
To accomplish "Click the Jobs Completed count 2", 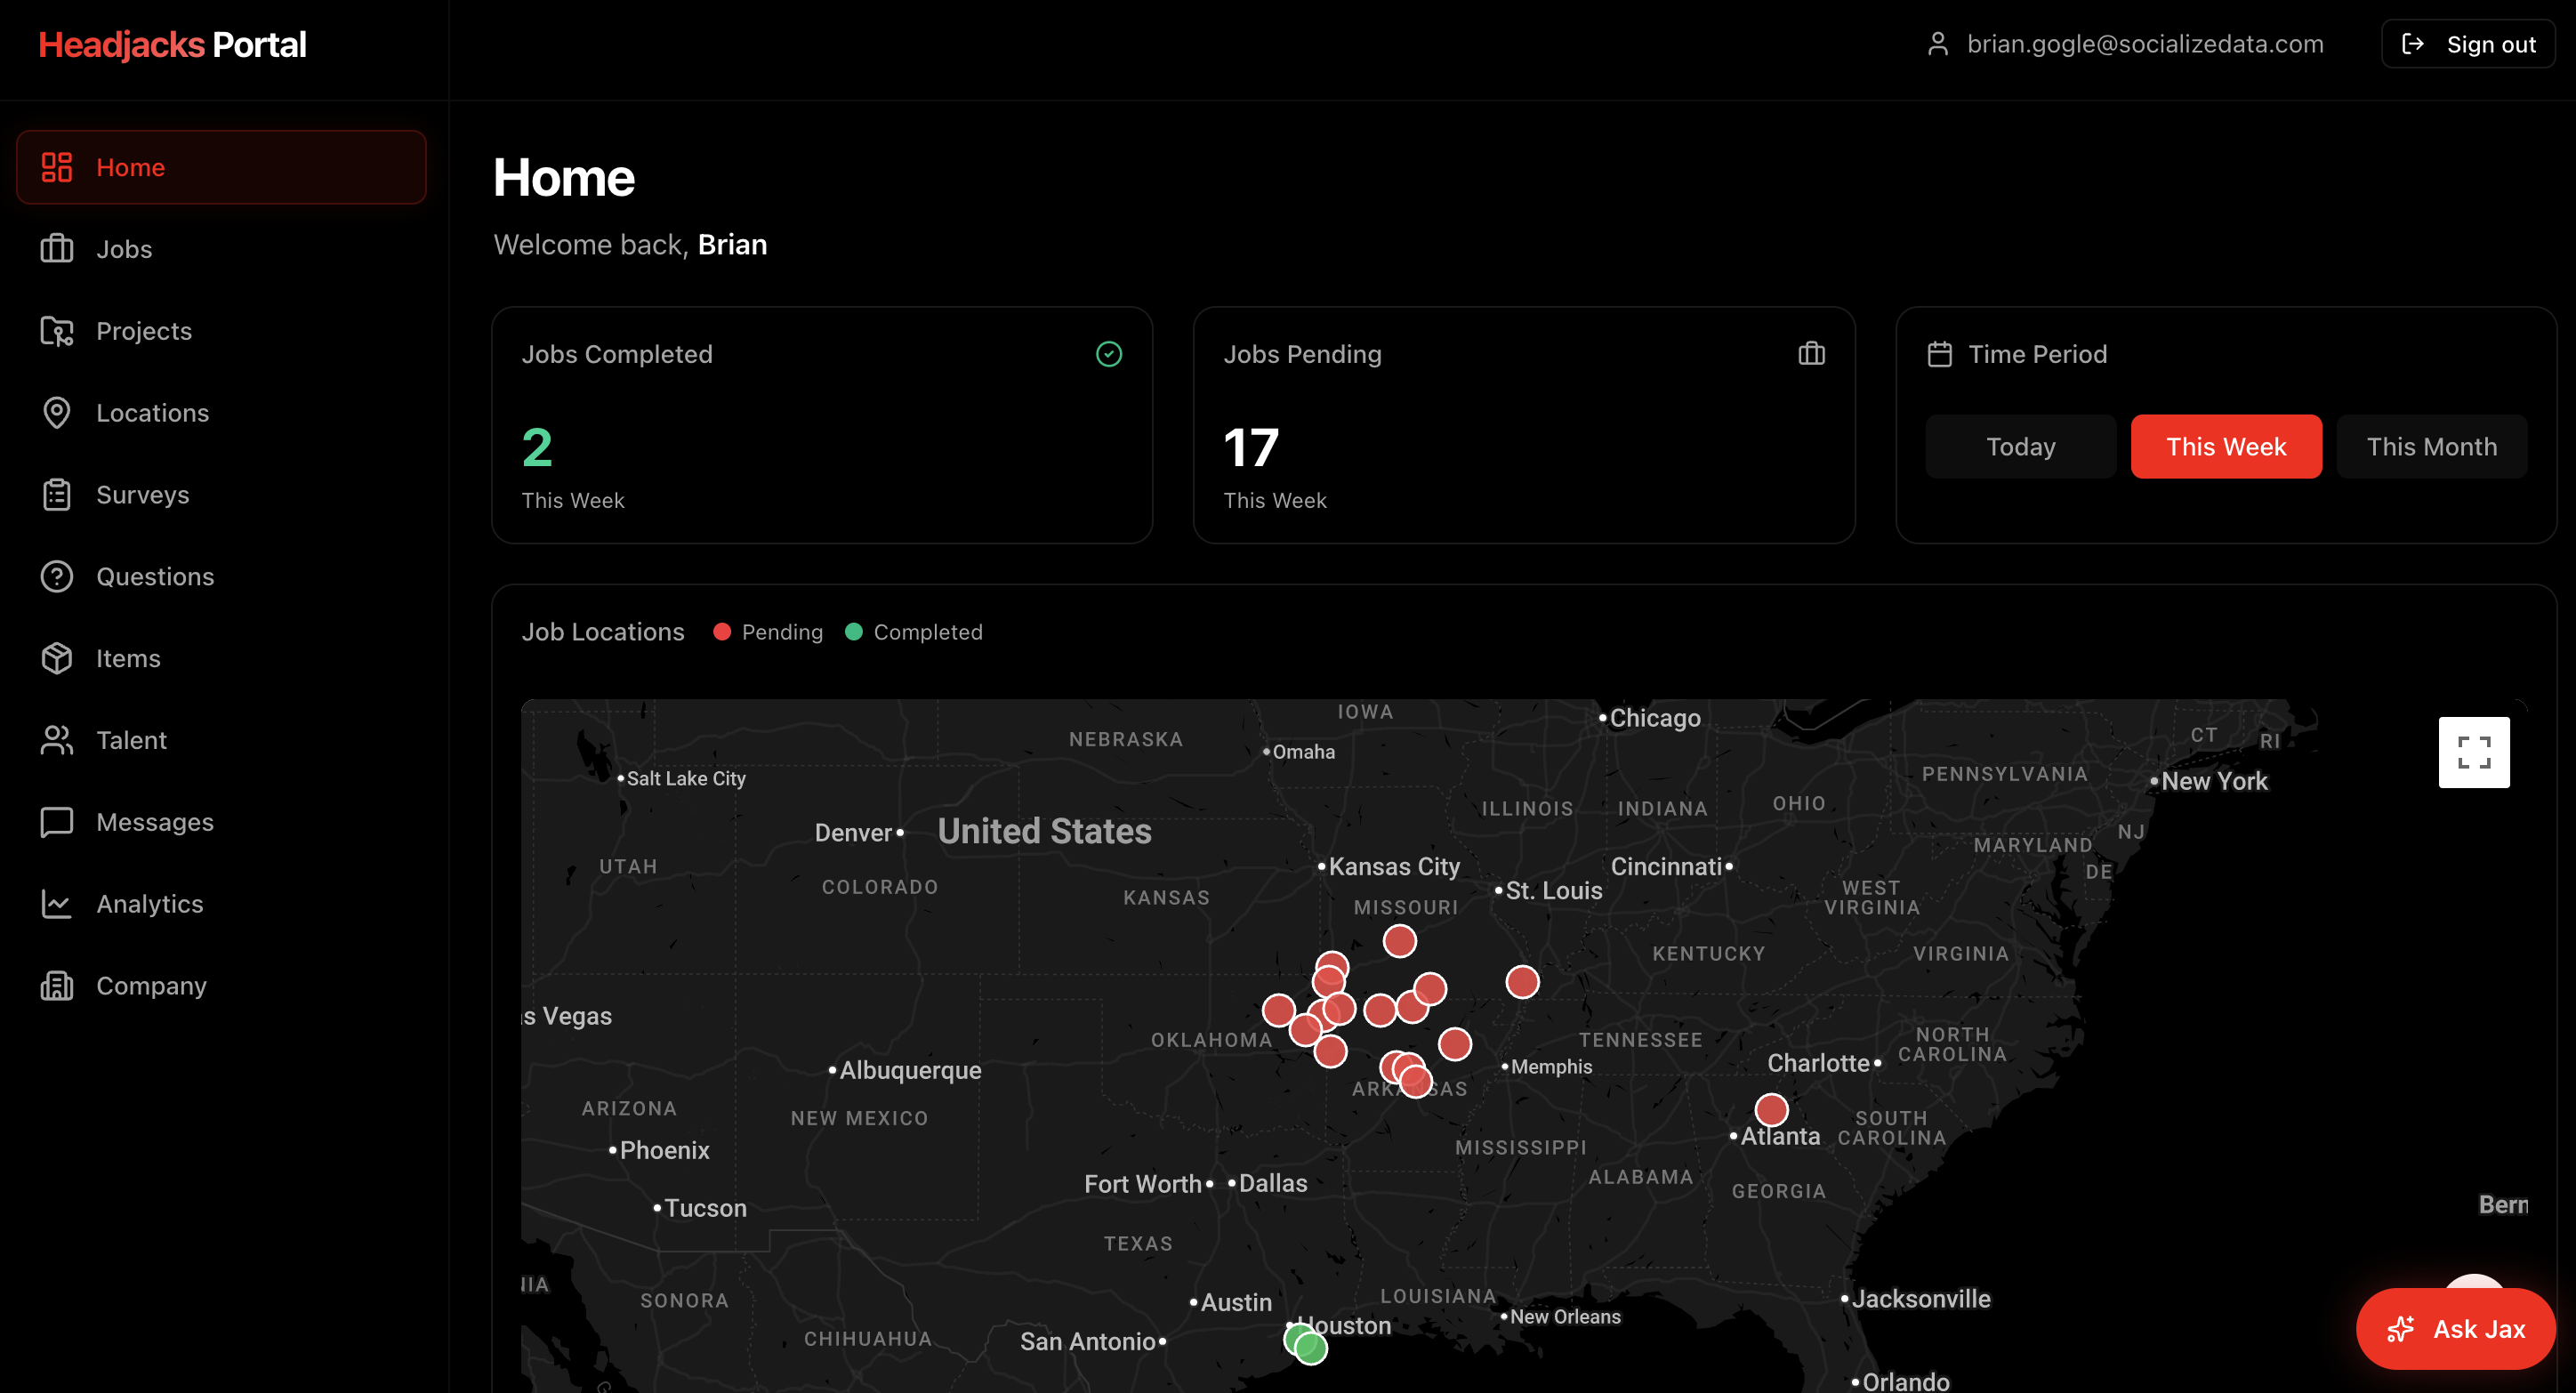I will click(x=537, y=447).
